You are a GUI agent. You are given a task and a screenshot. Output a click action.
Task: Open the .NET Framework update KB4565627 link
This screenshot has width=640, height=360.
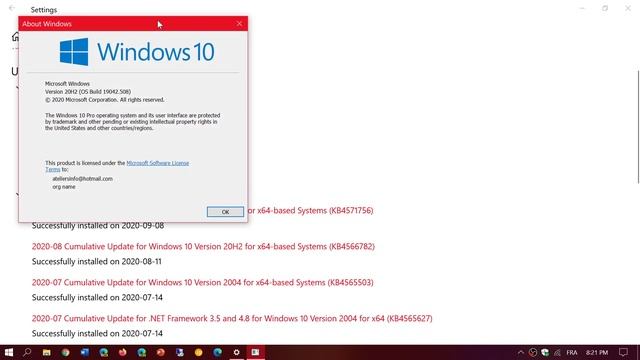click(232, 318)
